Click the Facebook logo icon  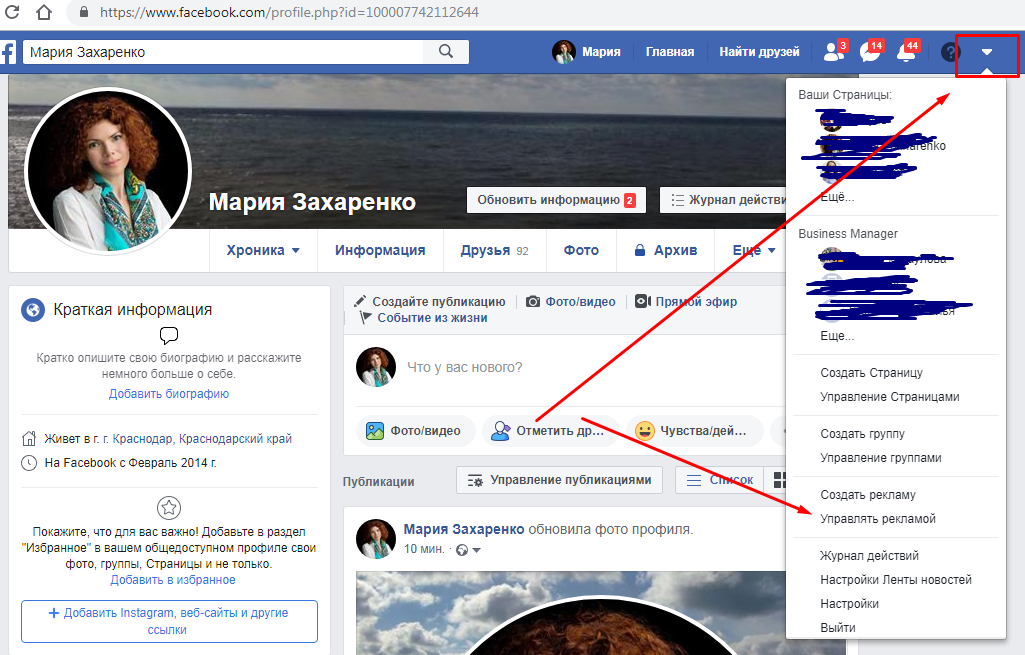tap(8, 52)
